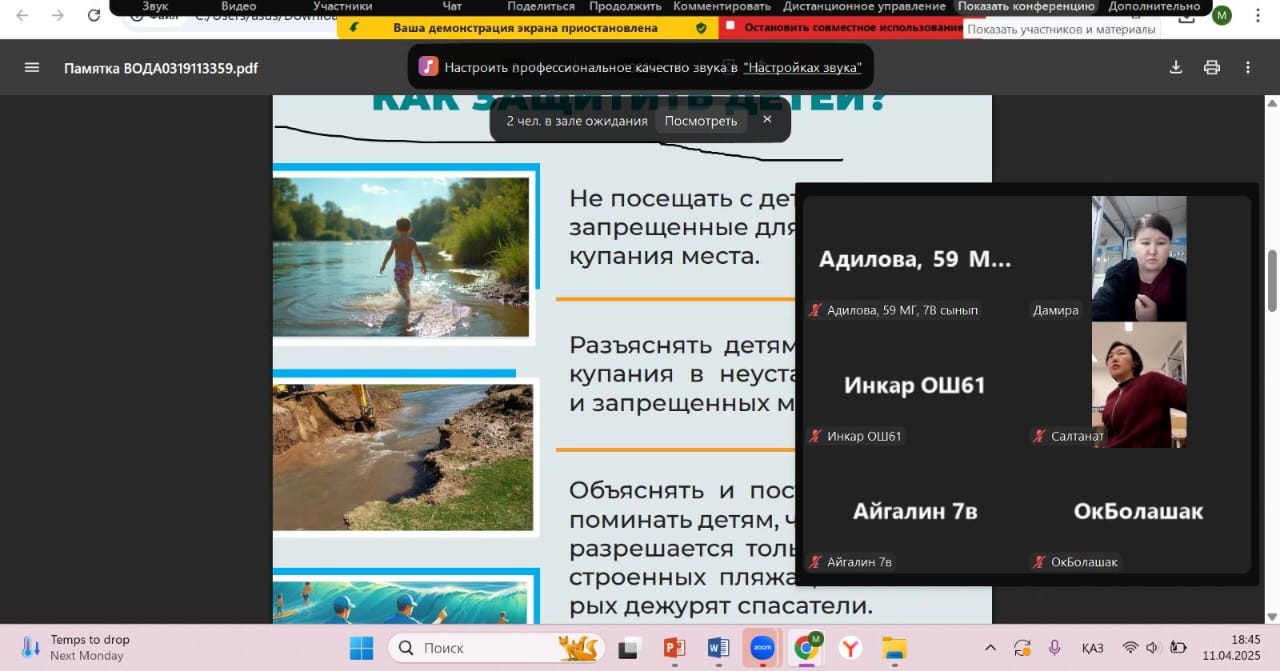Toggle the КАЗ keyboard language indicator
Image resolution: width=1280 pixels, height=671 pixels.
click(1092, 648)
